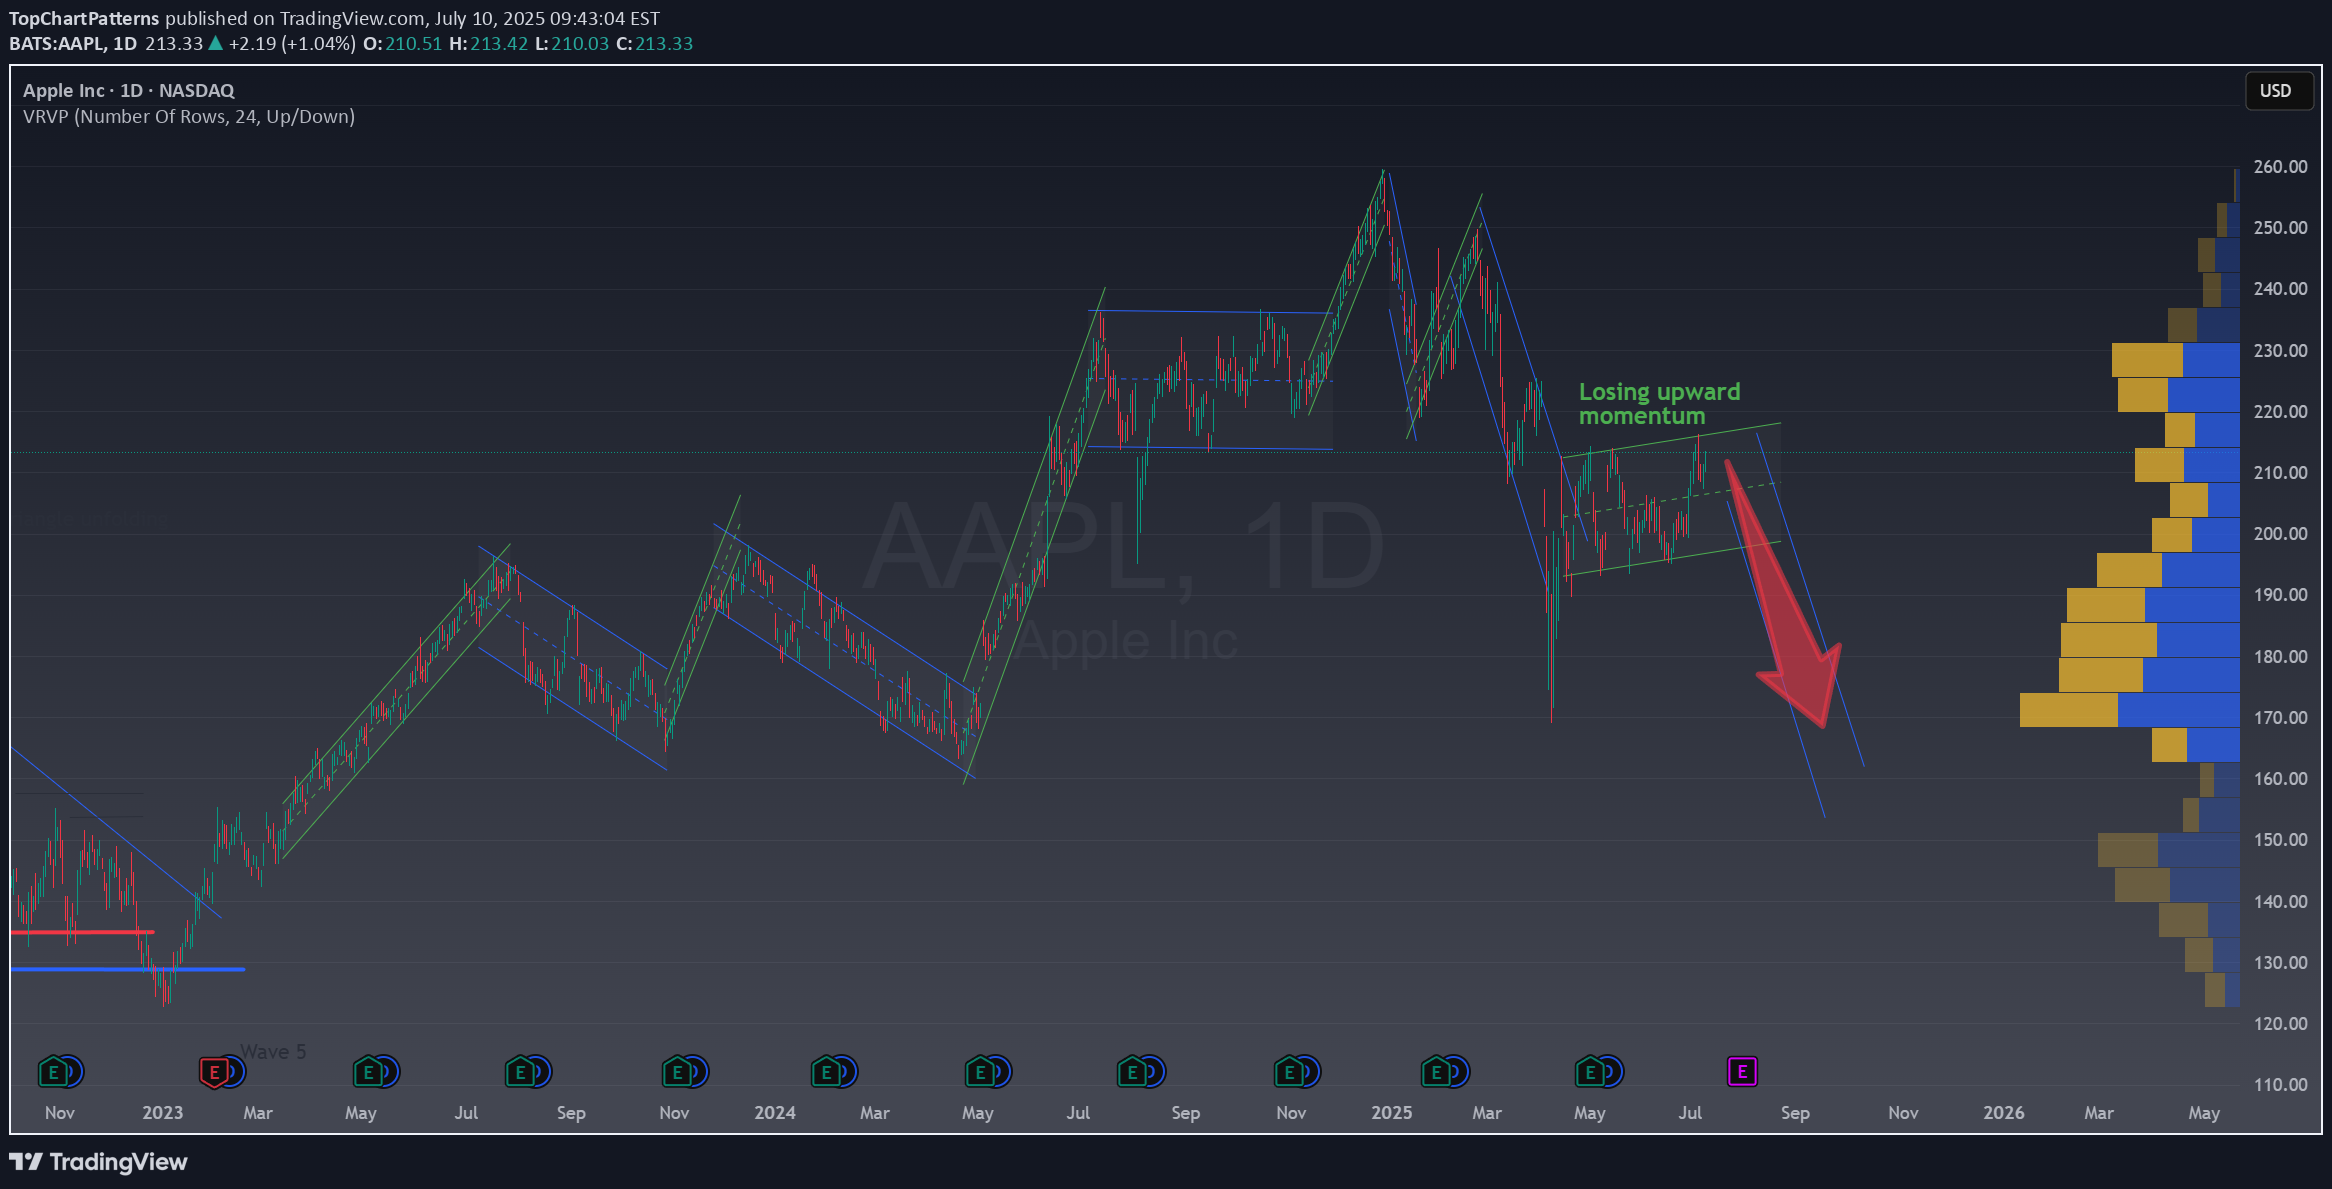
Task: Select the blue horizontal line near 129
Action: (x=127, y=969)
